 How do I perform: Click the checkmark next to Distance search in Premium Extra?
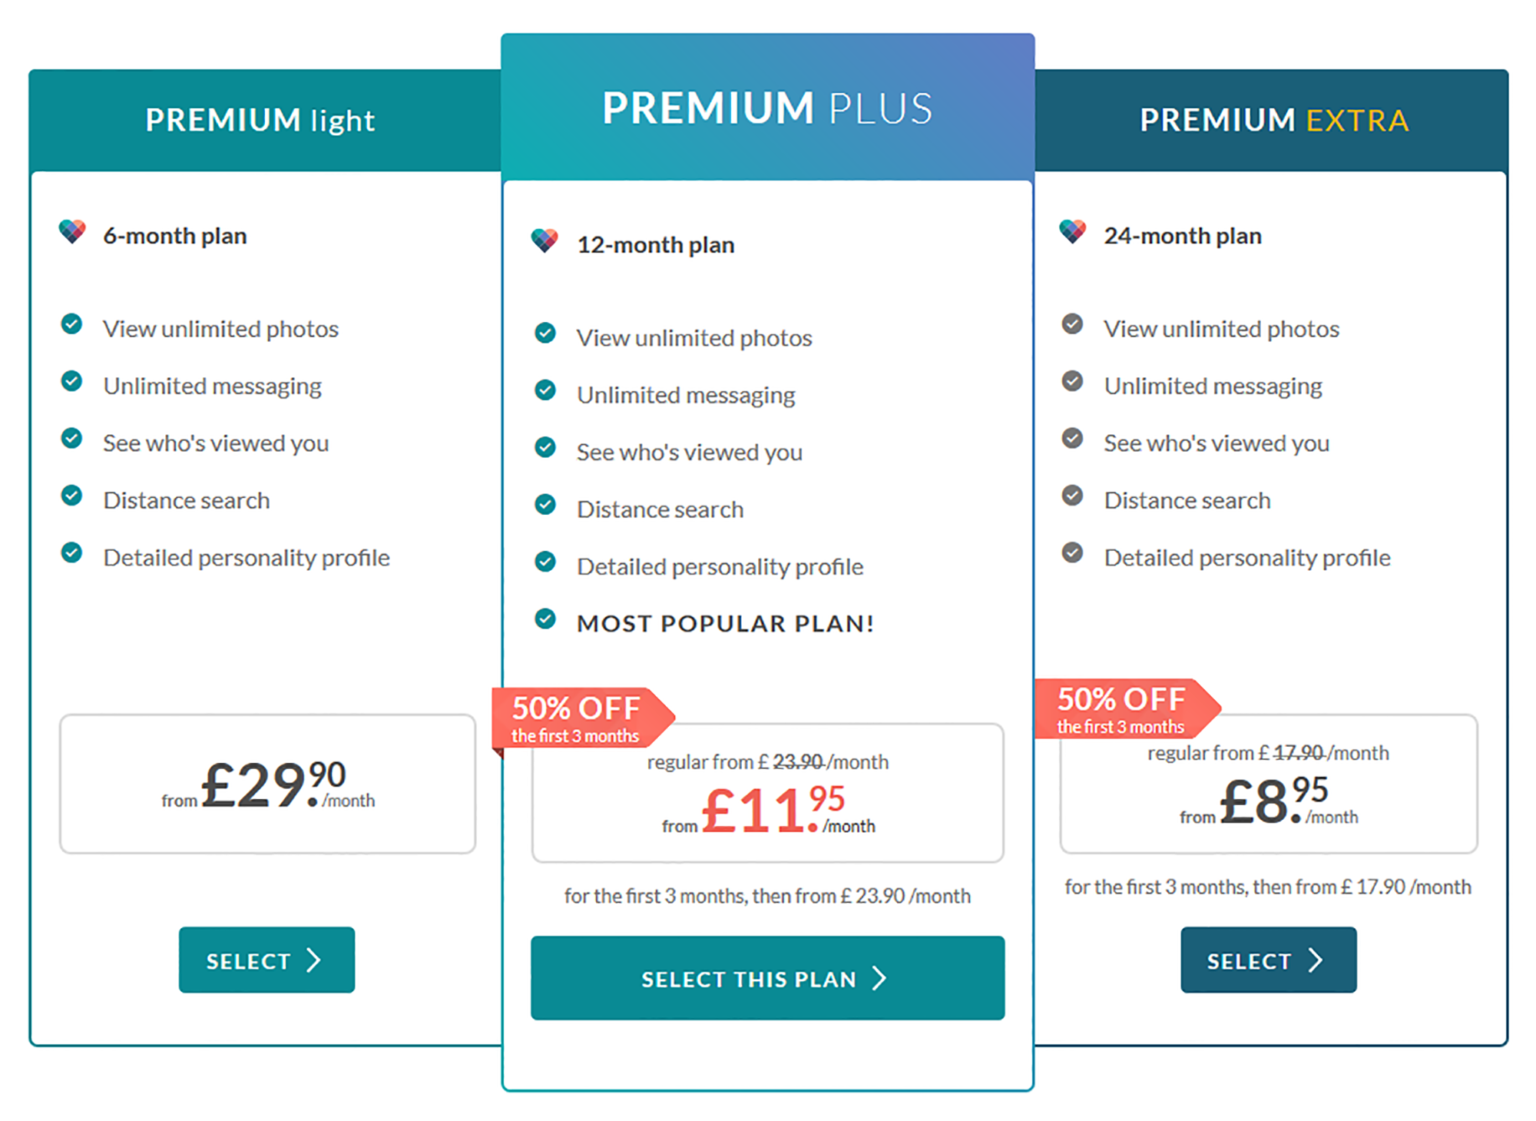click(1071, 495)
